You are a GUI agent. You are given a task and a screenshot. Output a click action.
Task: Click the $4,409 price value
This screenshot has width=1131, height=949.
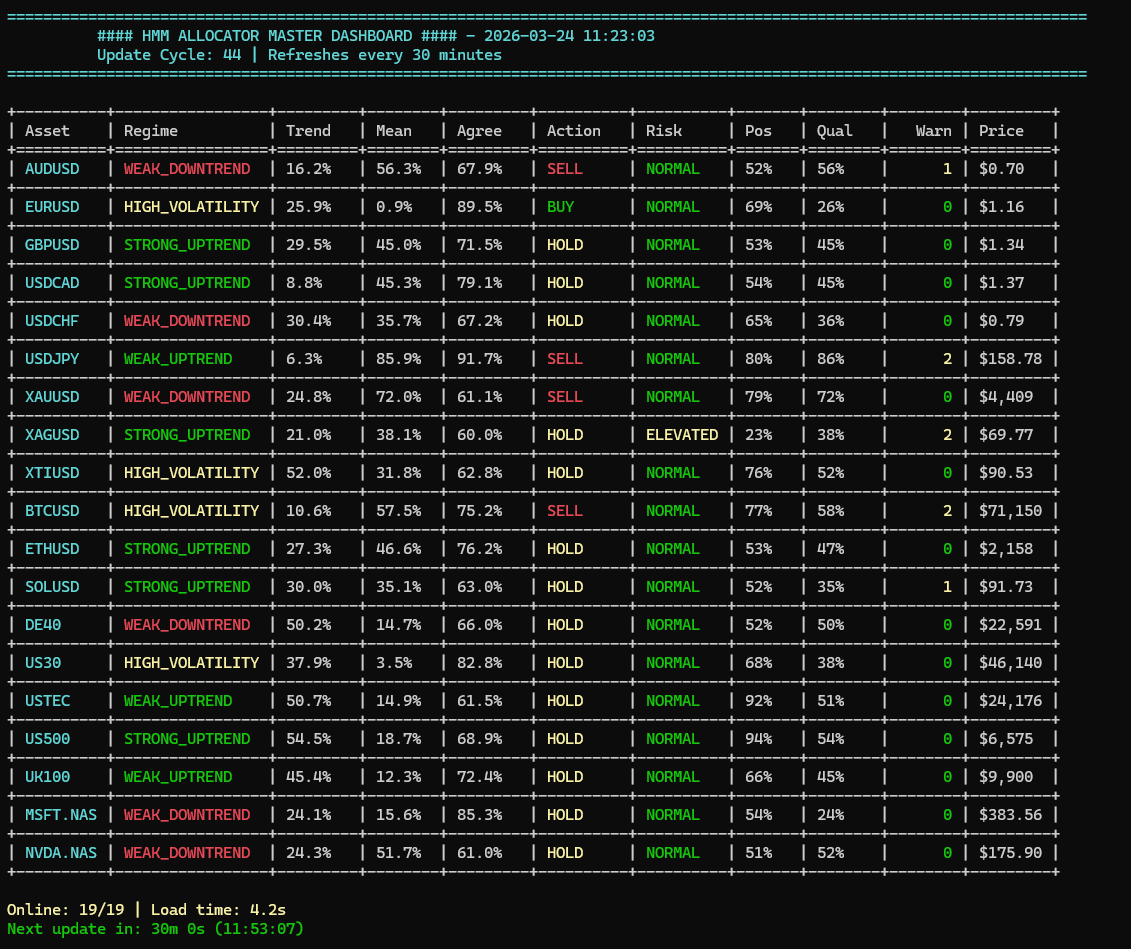click(x=1005, y=397)
